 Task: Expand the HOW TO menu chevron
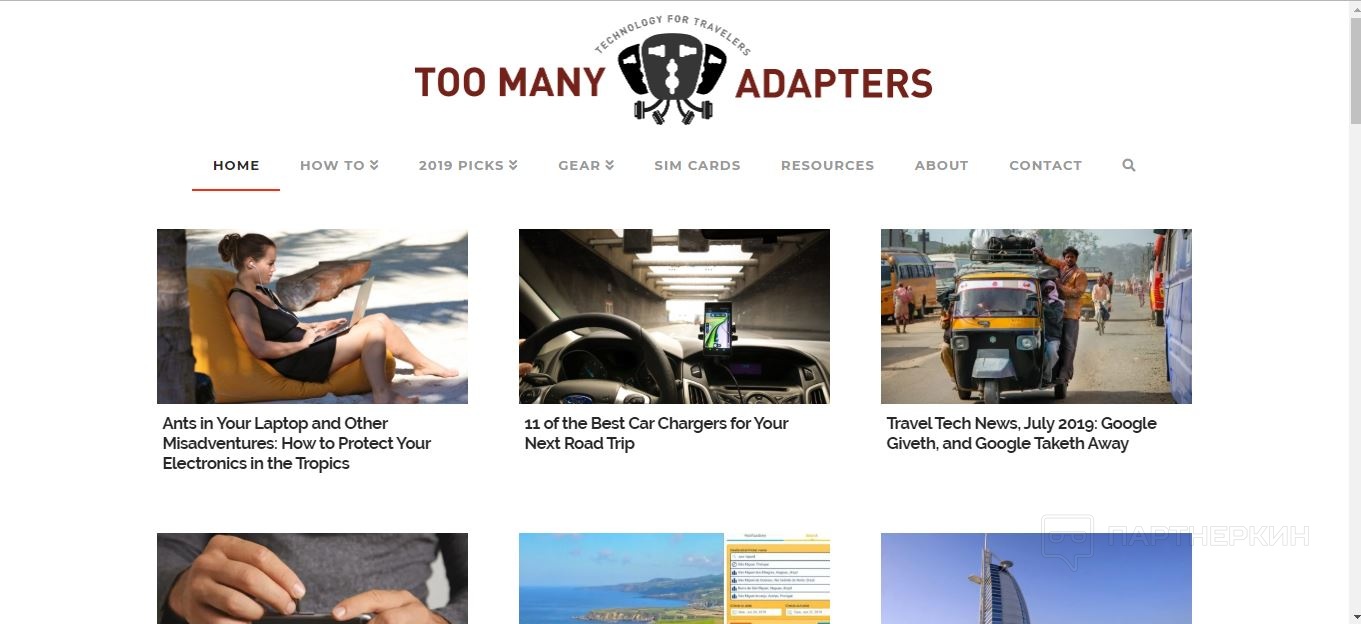pyautogui.click(x=374, y=165)
